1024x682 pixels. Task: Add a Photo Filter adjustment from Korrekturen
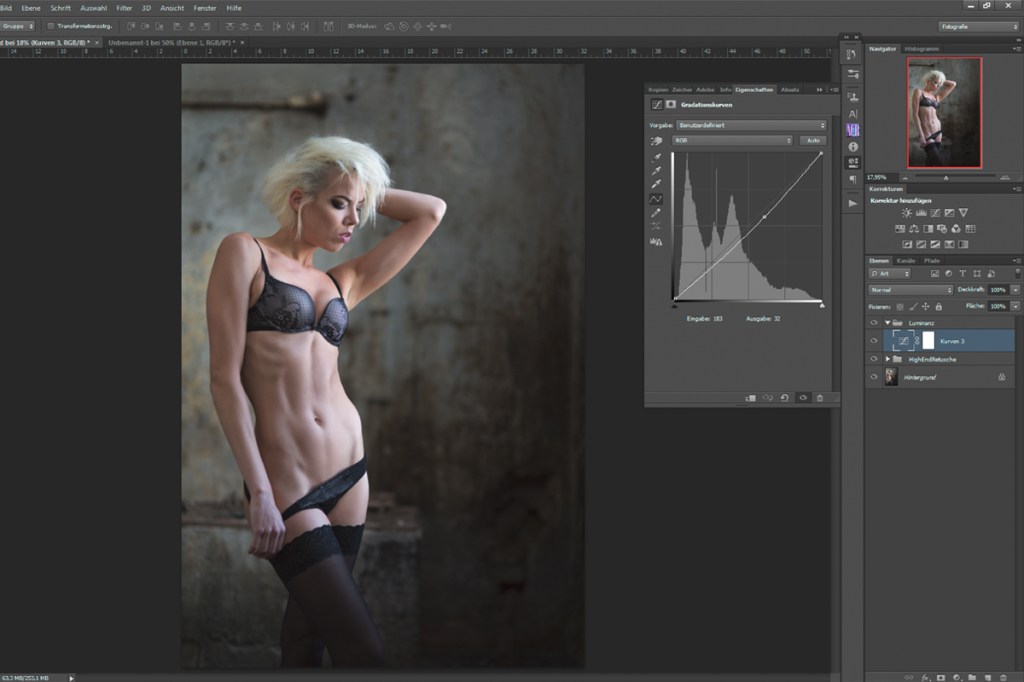tap(942, 229)
